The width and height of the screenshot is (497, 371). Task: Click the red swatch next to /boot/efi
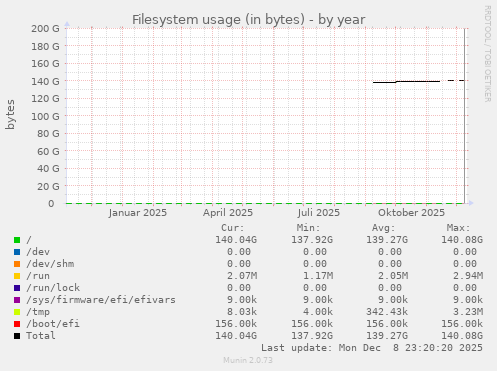pos(17,324)
